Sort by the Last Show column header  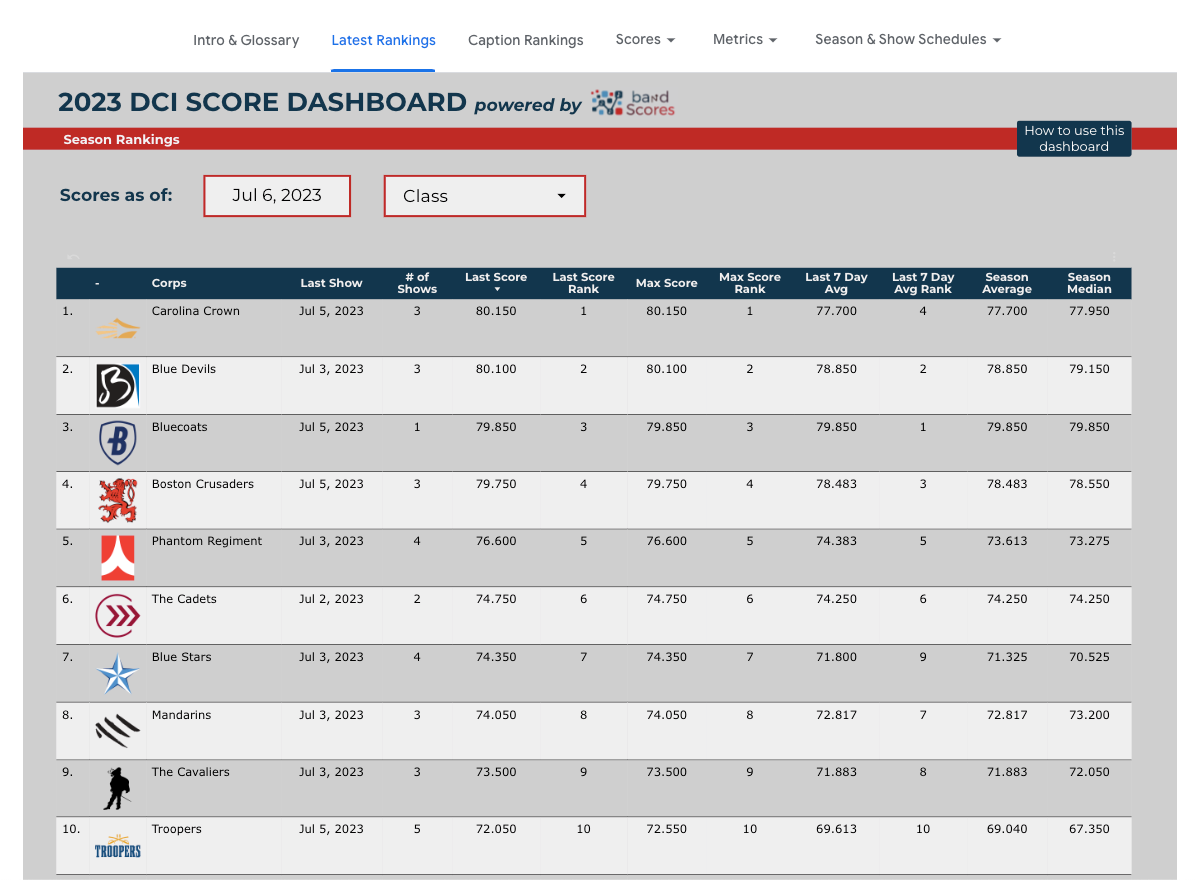coord(331,283)
